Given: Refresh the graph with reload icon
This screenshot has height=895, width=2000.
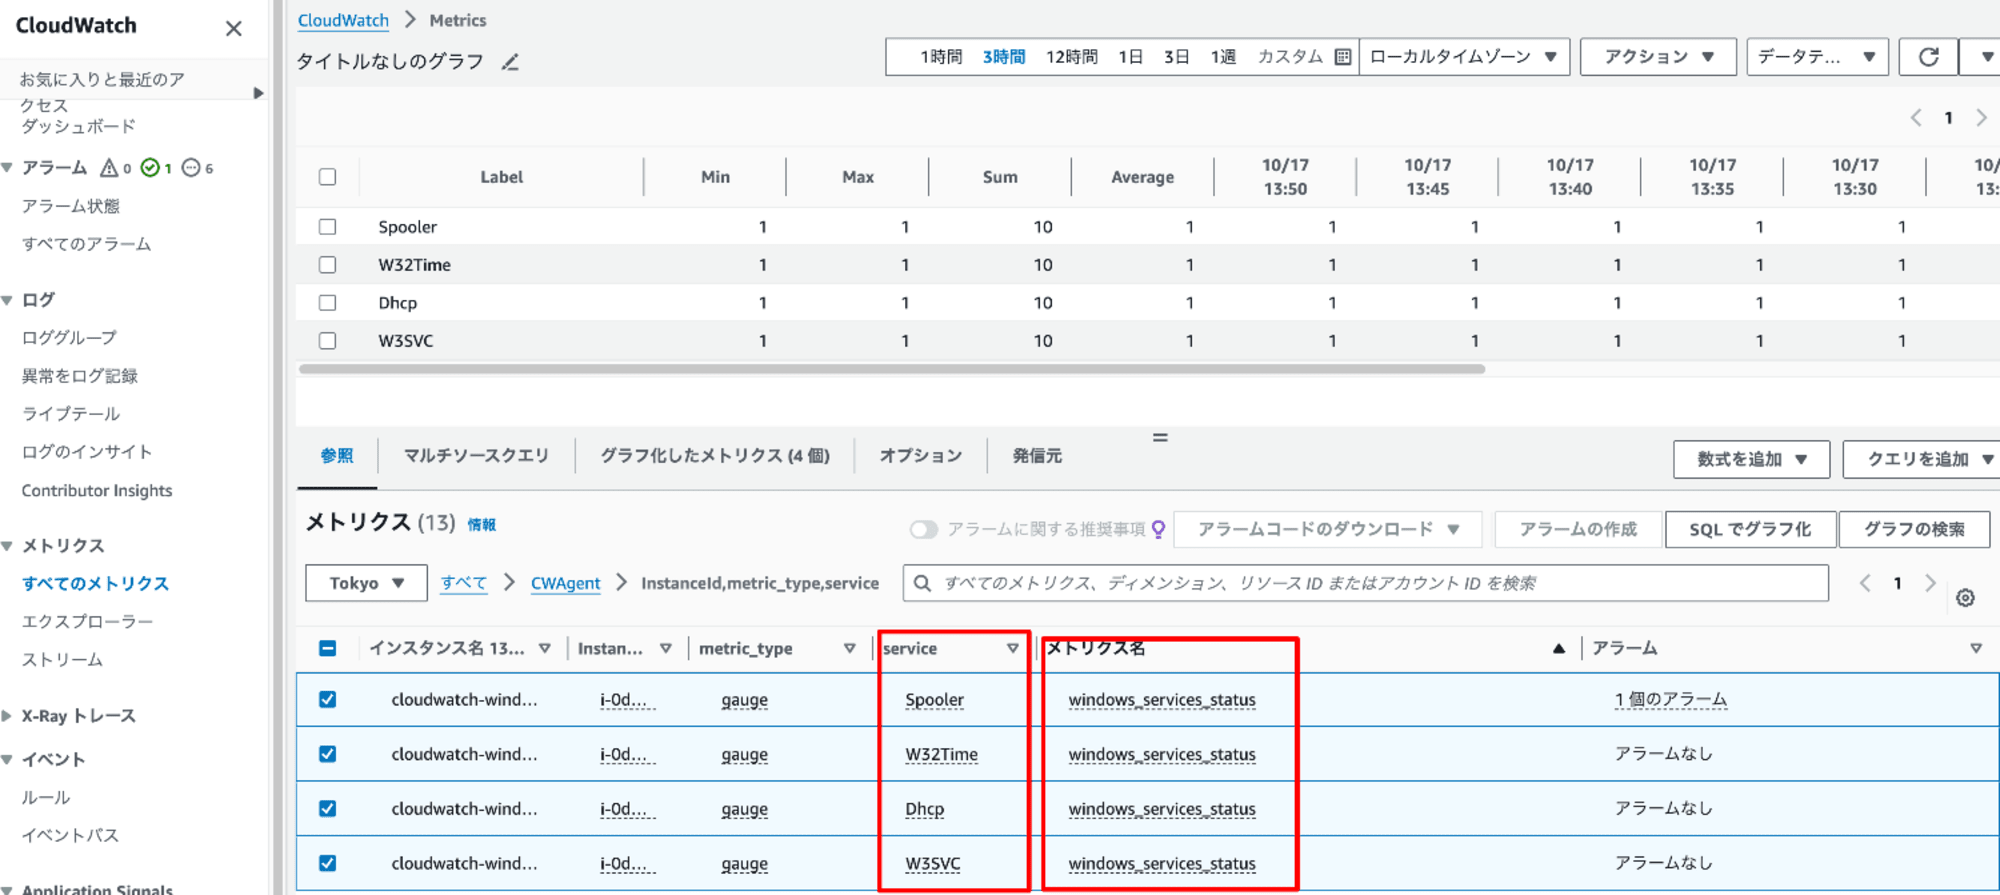Looking at the screenshot, I should (1929, 57).
